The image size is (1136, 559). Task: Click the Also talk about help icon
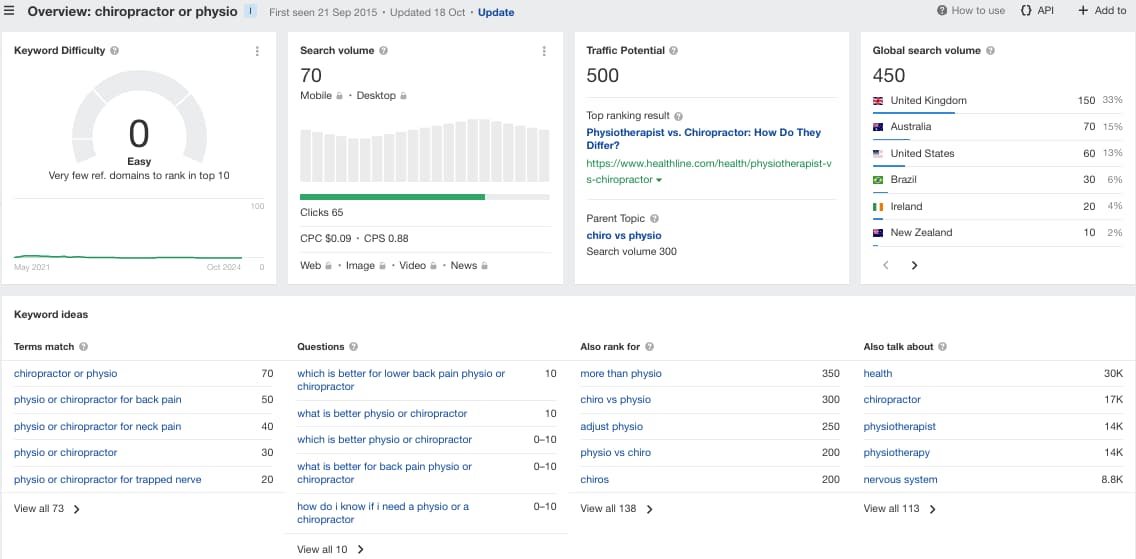pos(941,347)
